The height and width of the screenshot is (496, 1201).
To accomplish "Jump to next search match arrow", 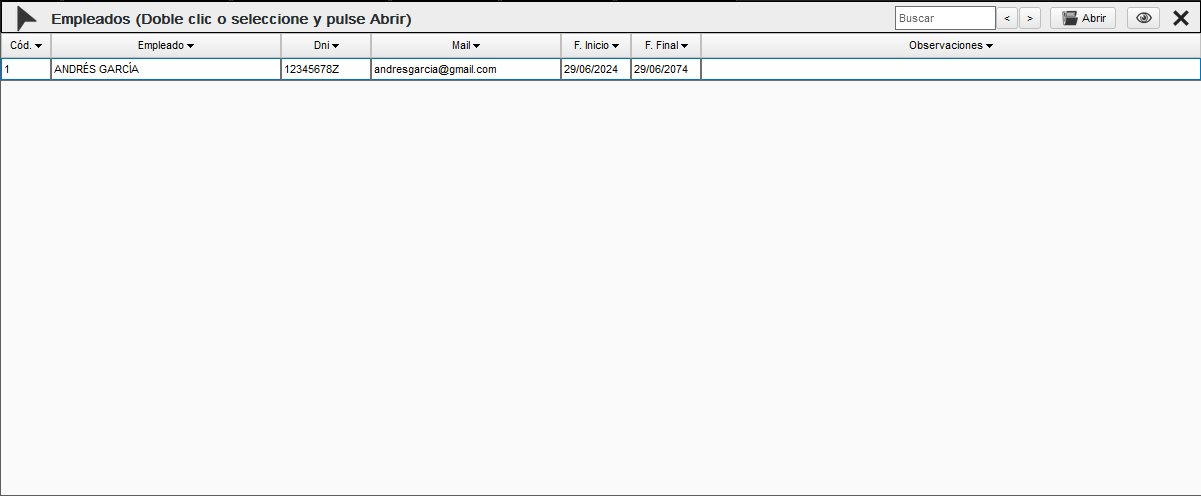I will click(x=1030, y=18).
